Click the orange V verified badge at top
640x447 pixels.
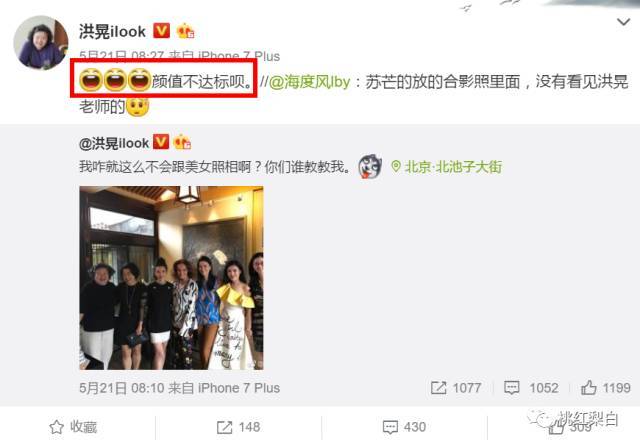pyautogui.click(x=161, y=31)
